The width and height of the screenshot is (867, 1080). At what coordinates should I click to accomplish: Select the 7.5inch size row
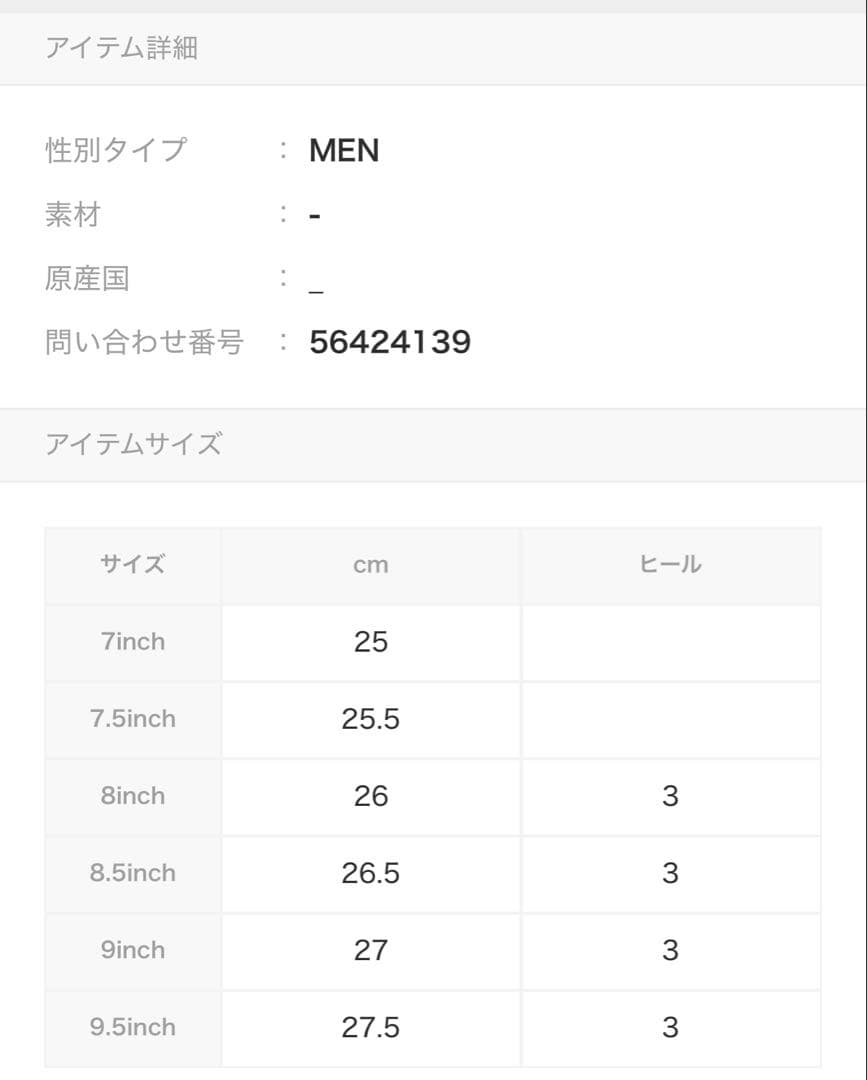tap(133, 719)
